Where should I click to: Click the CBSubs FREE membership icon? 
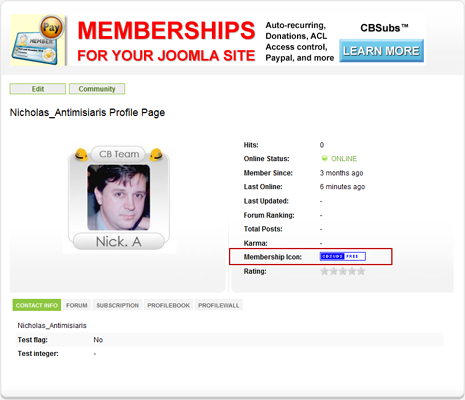pos(343,256)
